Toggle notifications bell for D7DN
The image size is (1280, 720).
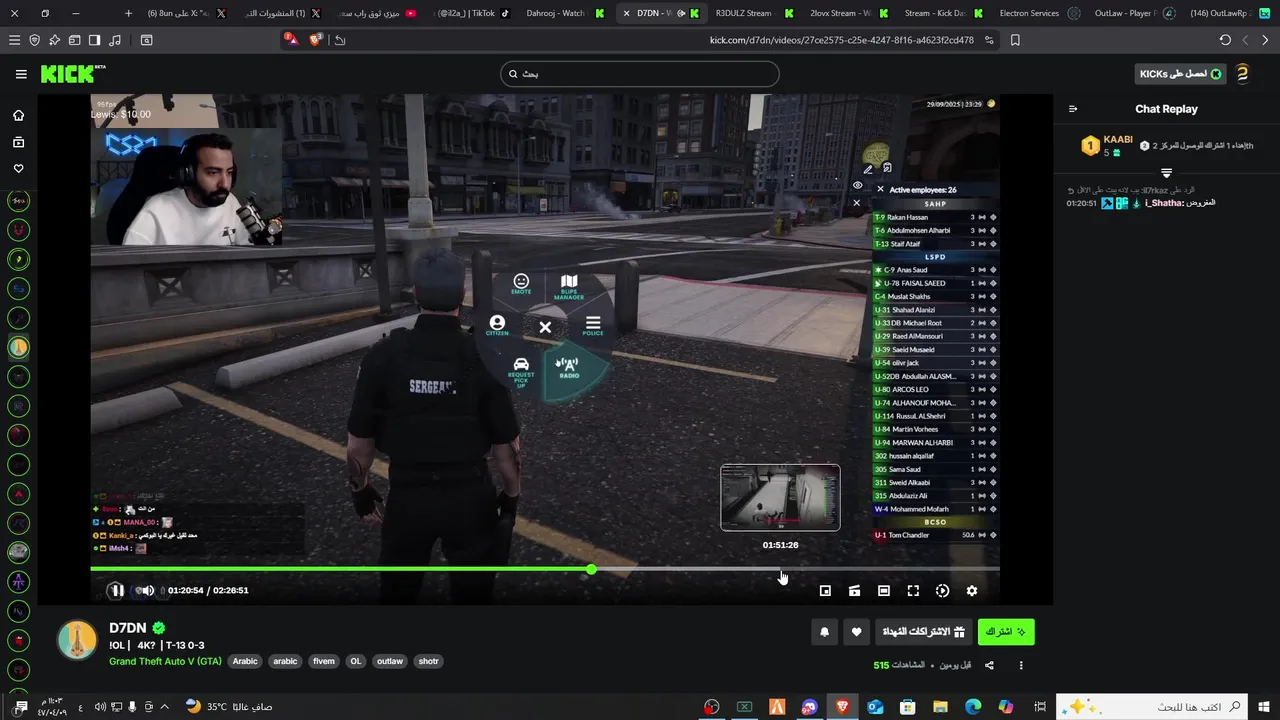pyautogui.click(x=824, y=632)
